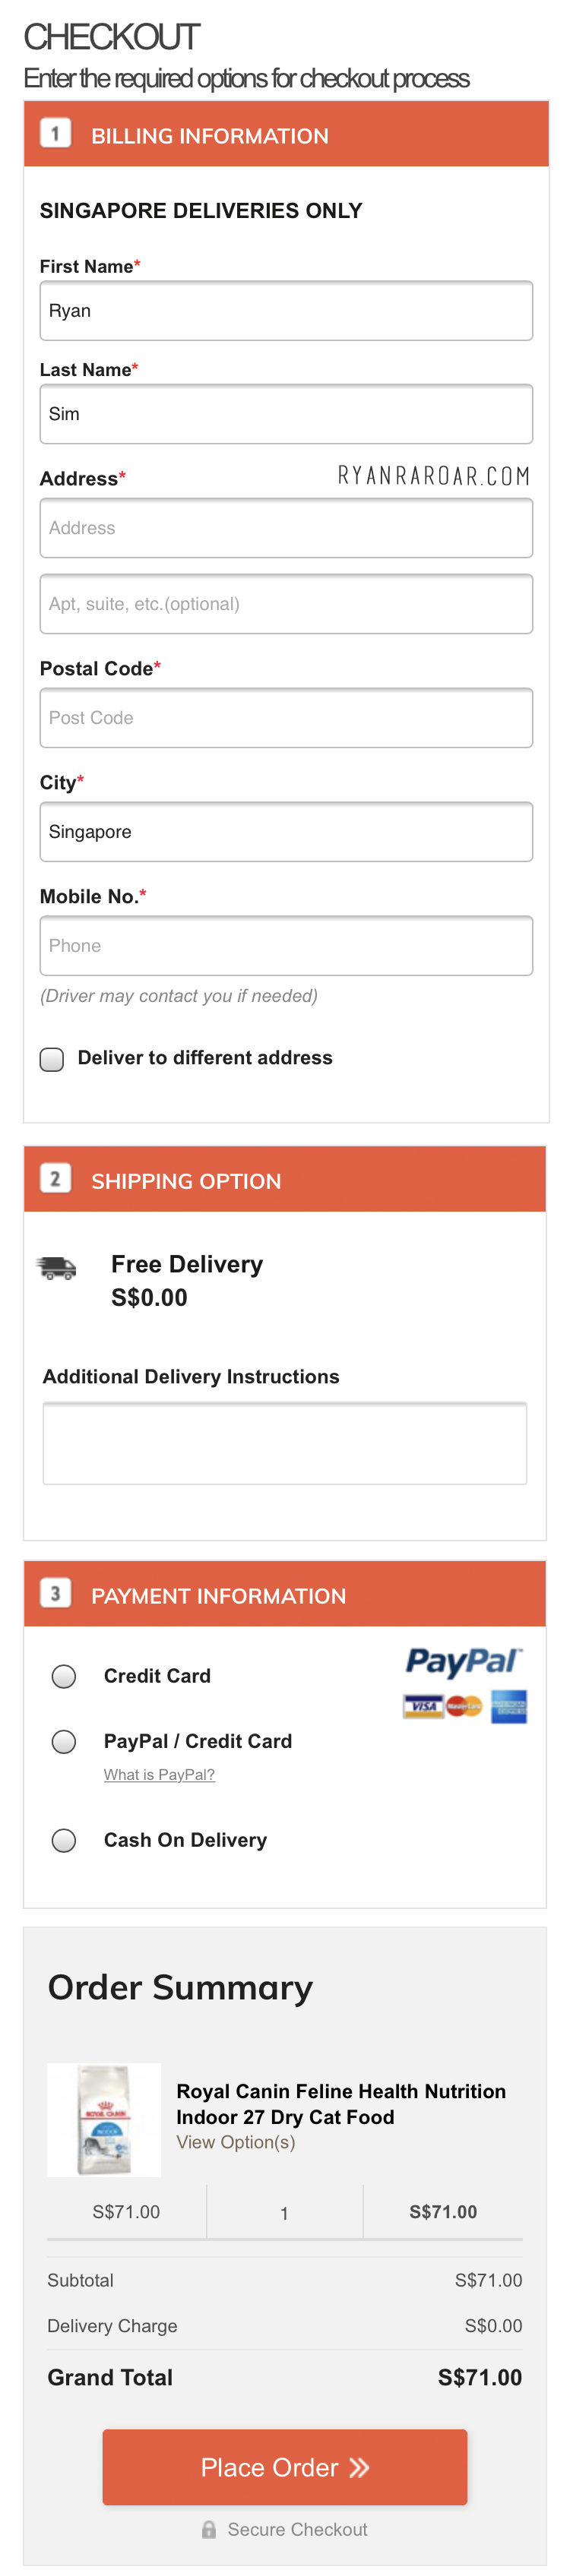Image resolution: width=570 pixels, height=2576 pixels.
Task: Click the Royal Canin product thumbnail
Action: [104, 2119]
